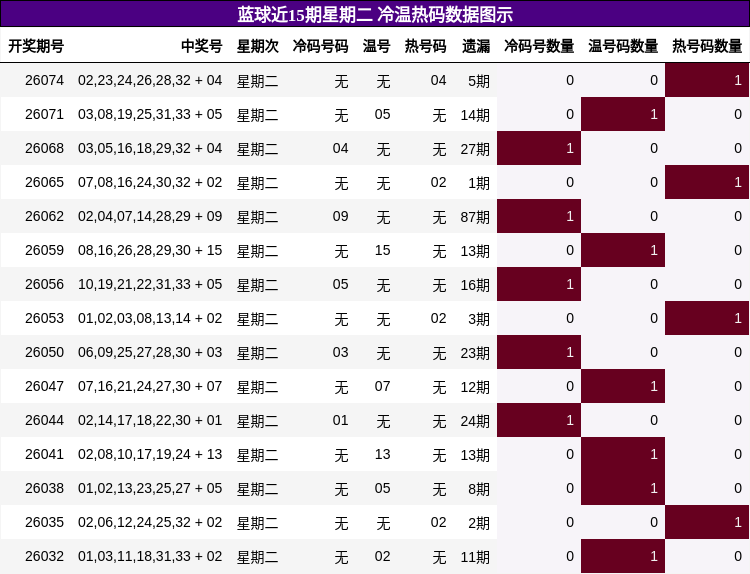Click issue number 26047
Viewport: 750px width, 574px height.
(x=44, y=386)
